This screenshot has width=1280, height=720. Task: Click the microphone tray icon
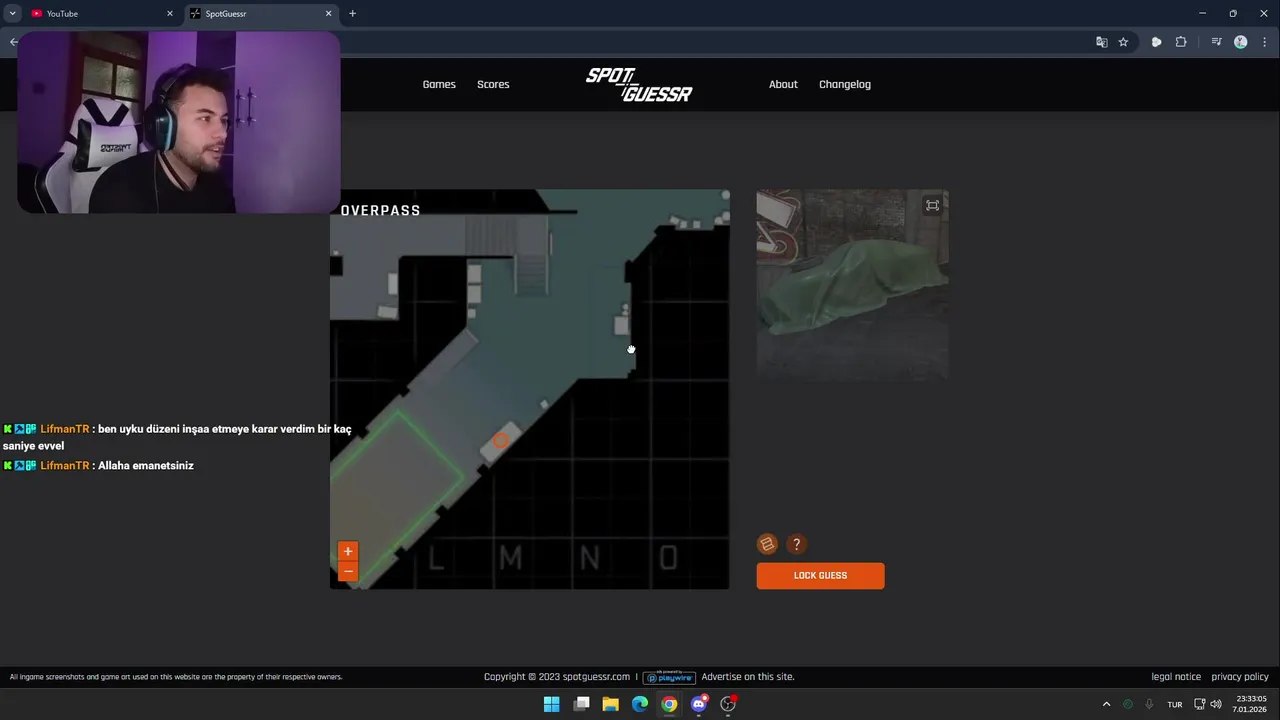tap(1149, 704)
